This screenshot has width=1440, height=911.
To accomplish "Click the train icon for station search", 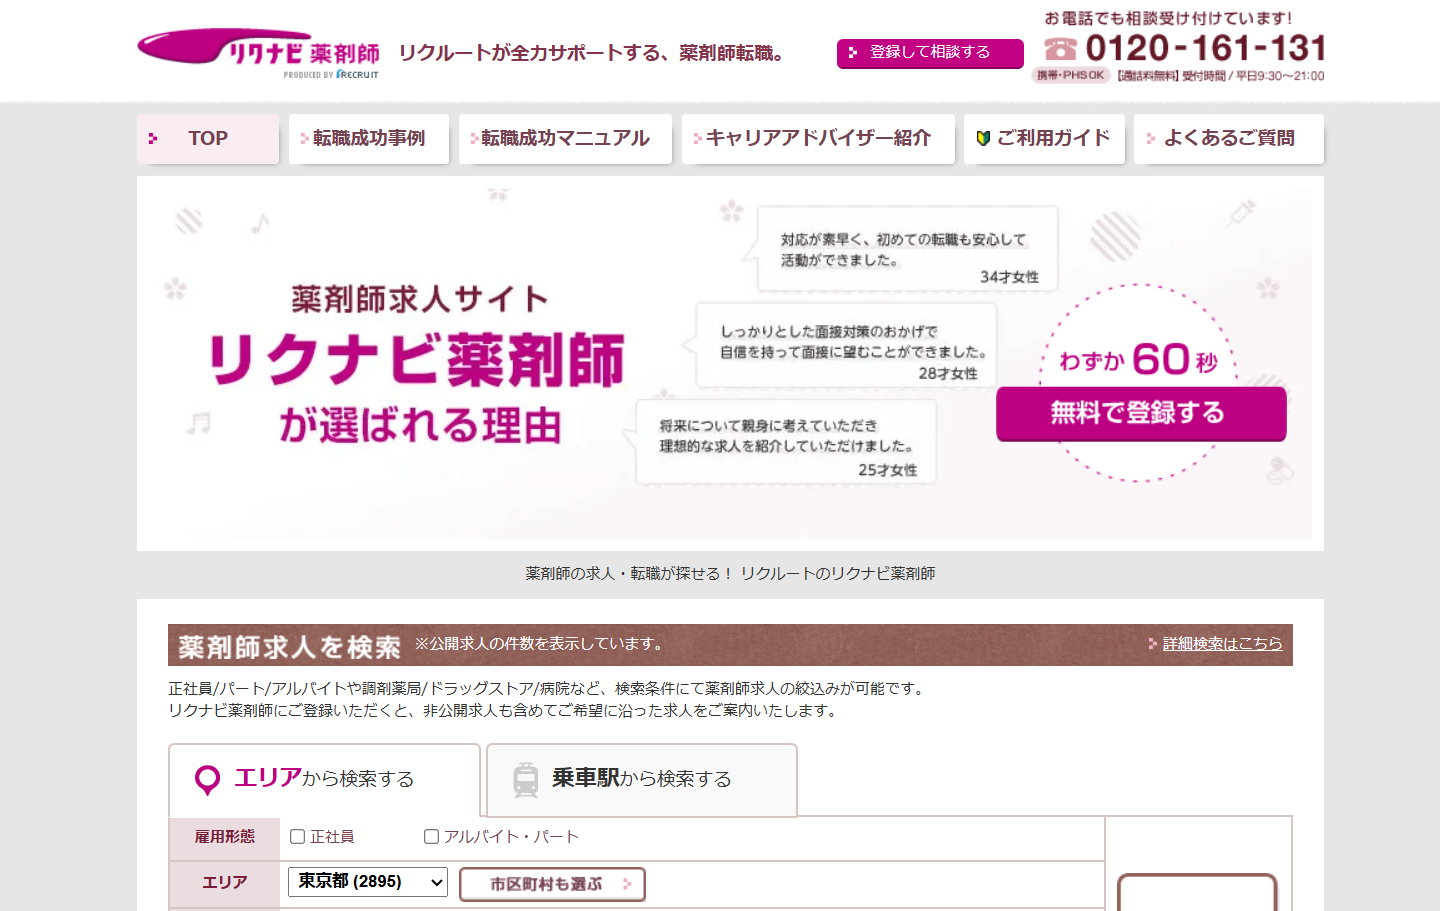I will tap(525, 780).
